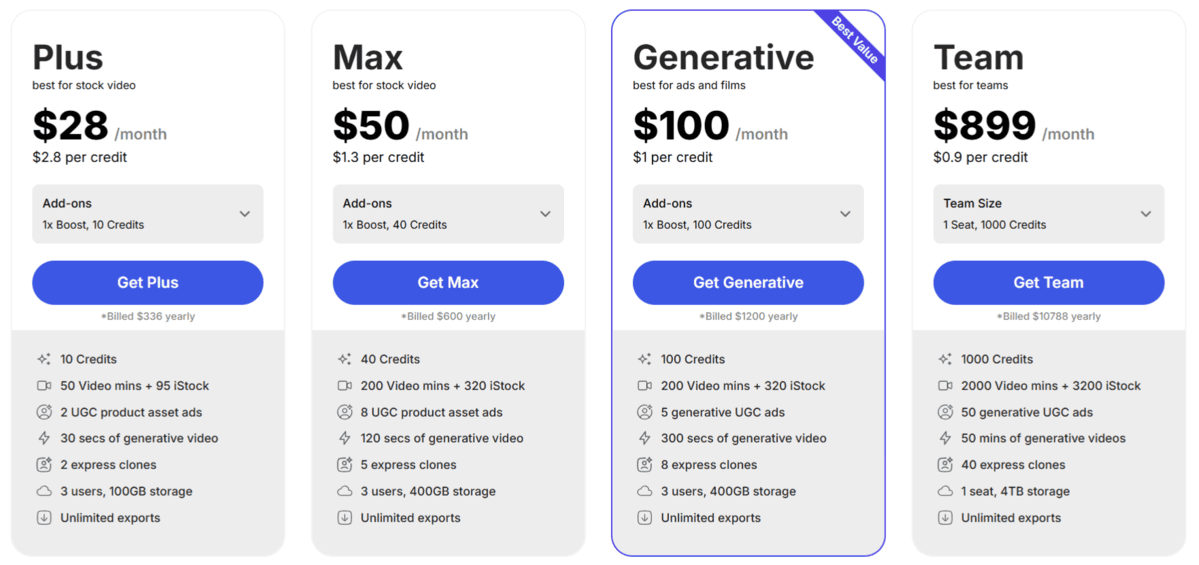The width and height of the screenshot is (1199, 565).
Task: Click the sparkle credits icon in Team plan
Action: tap(945, 359)
